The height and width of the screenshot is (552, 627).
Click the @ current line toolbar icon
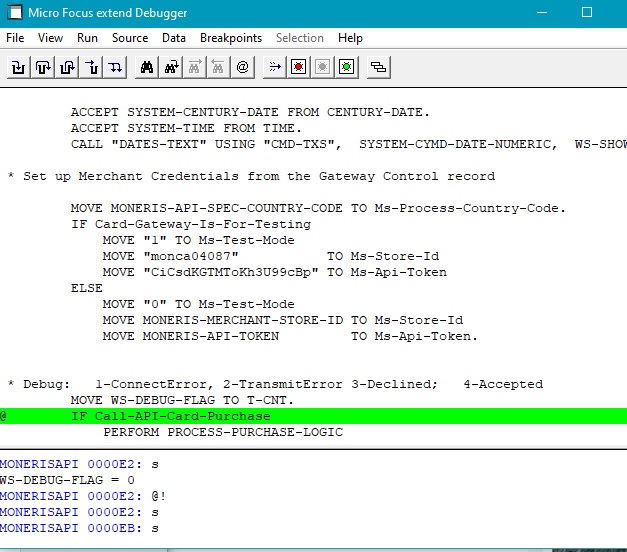pos(242,67)
